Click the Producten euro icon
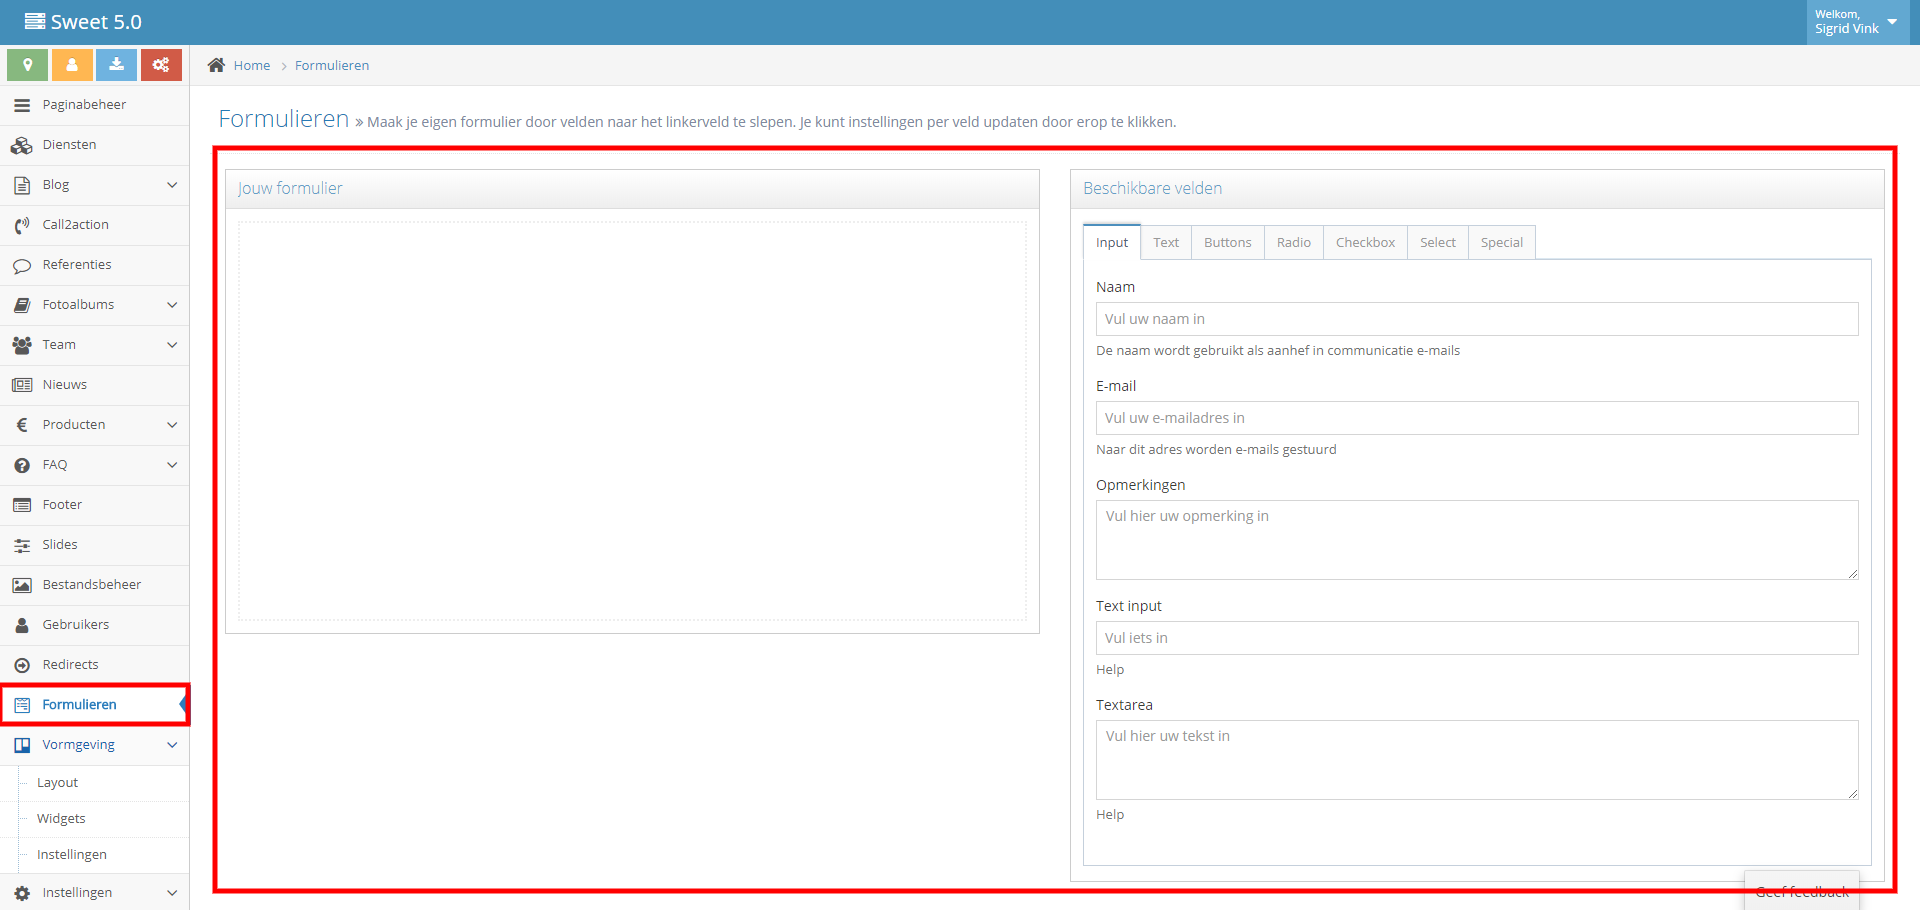The height and width of the screenshot is (910, 1920). point(22,425)
